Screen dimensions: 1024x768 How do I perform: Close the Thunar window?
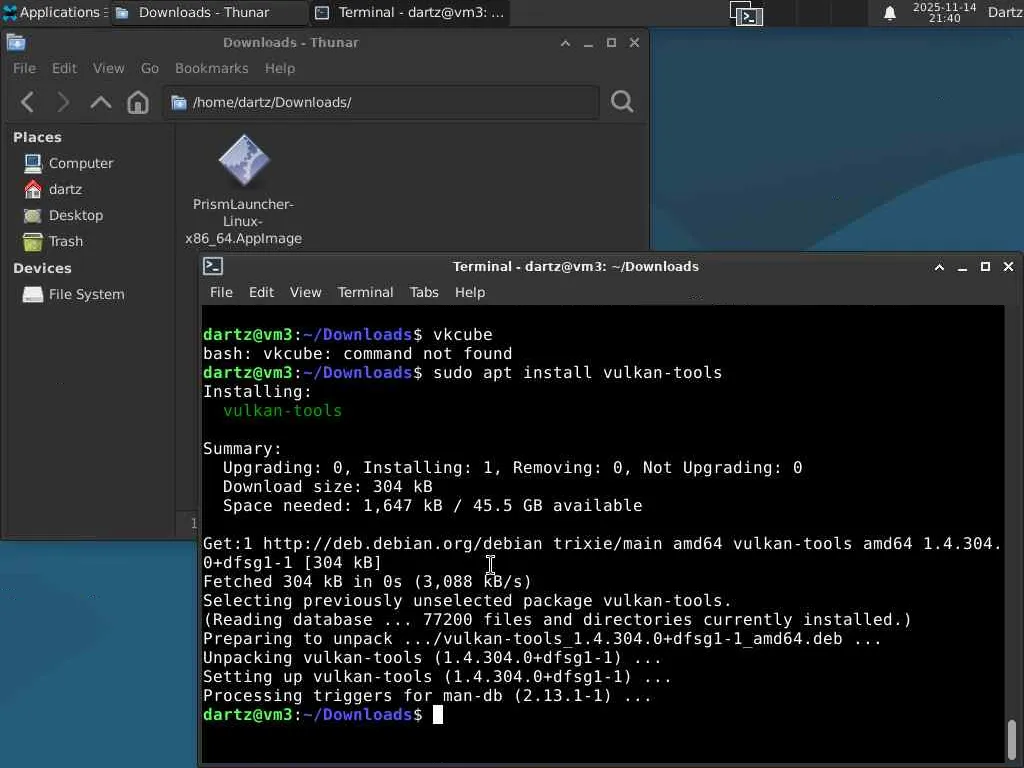point(634,42)
